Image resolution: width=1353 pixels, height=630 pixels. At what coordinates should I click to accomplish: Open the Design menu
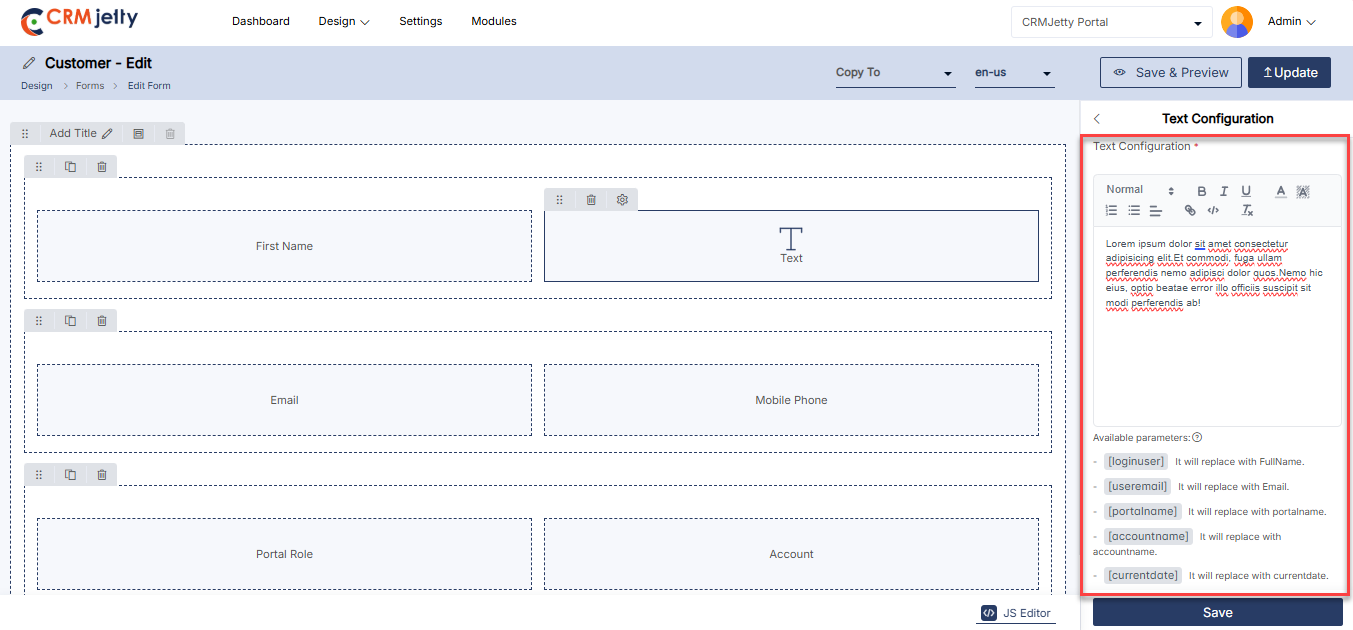[344, 21]
